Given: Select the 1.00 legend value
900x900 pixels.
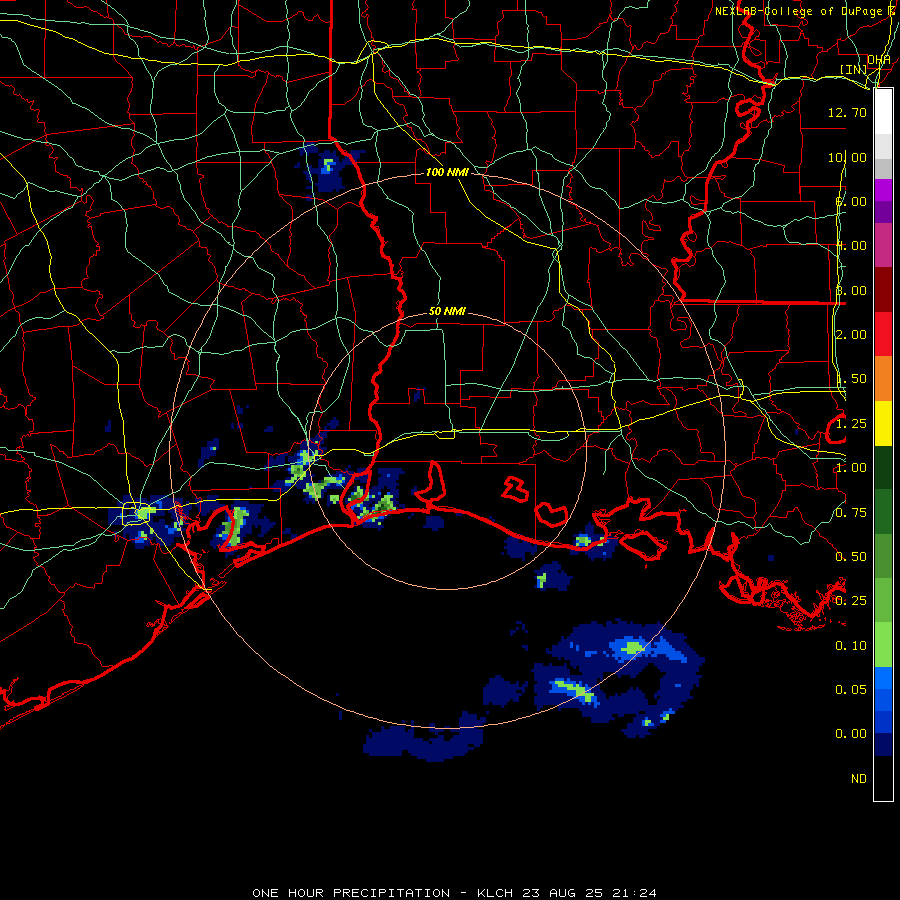Looking at the screenshot, I should pyautogui.click(x=851, y=468).
